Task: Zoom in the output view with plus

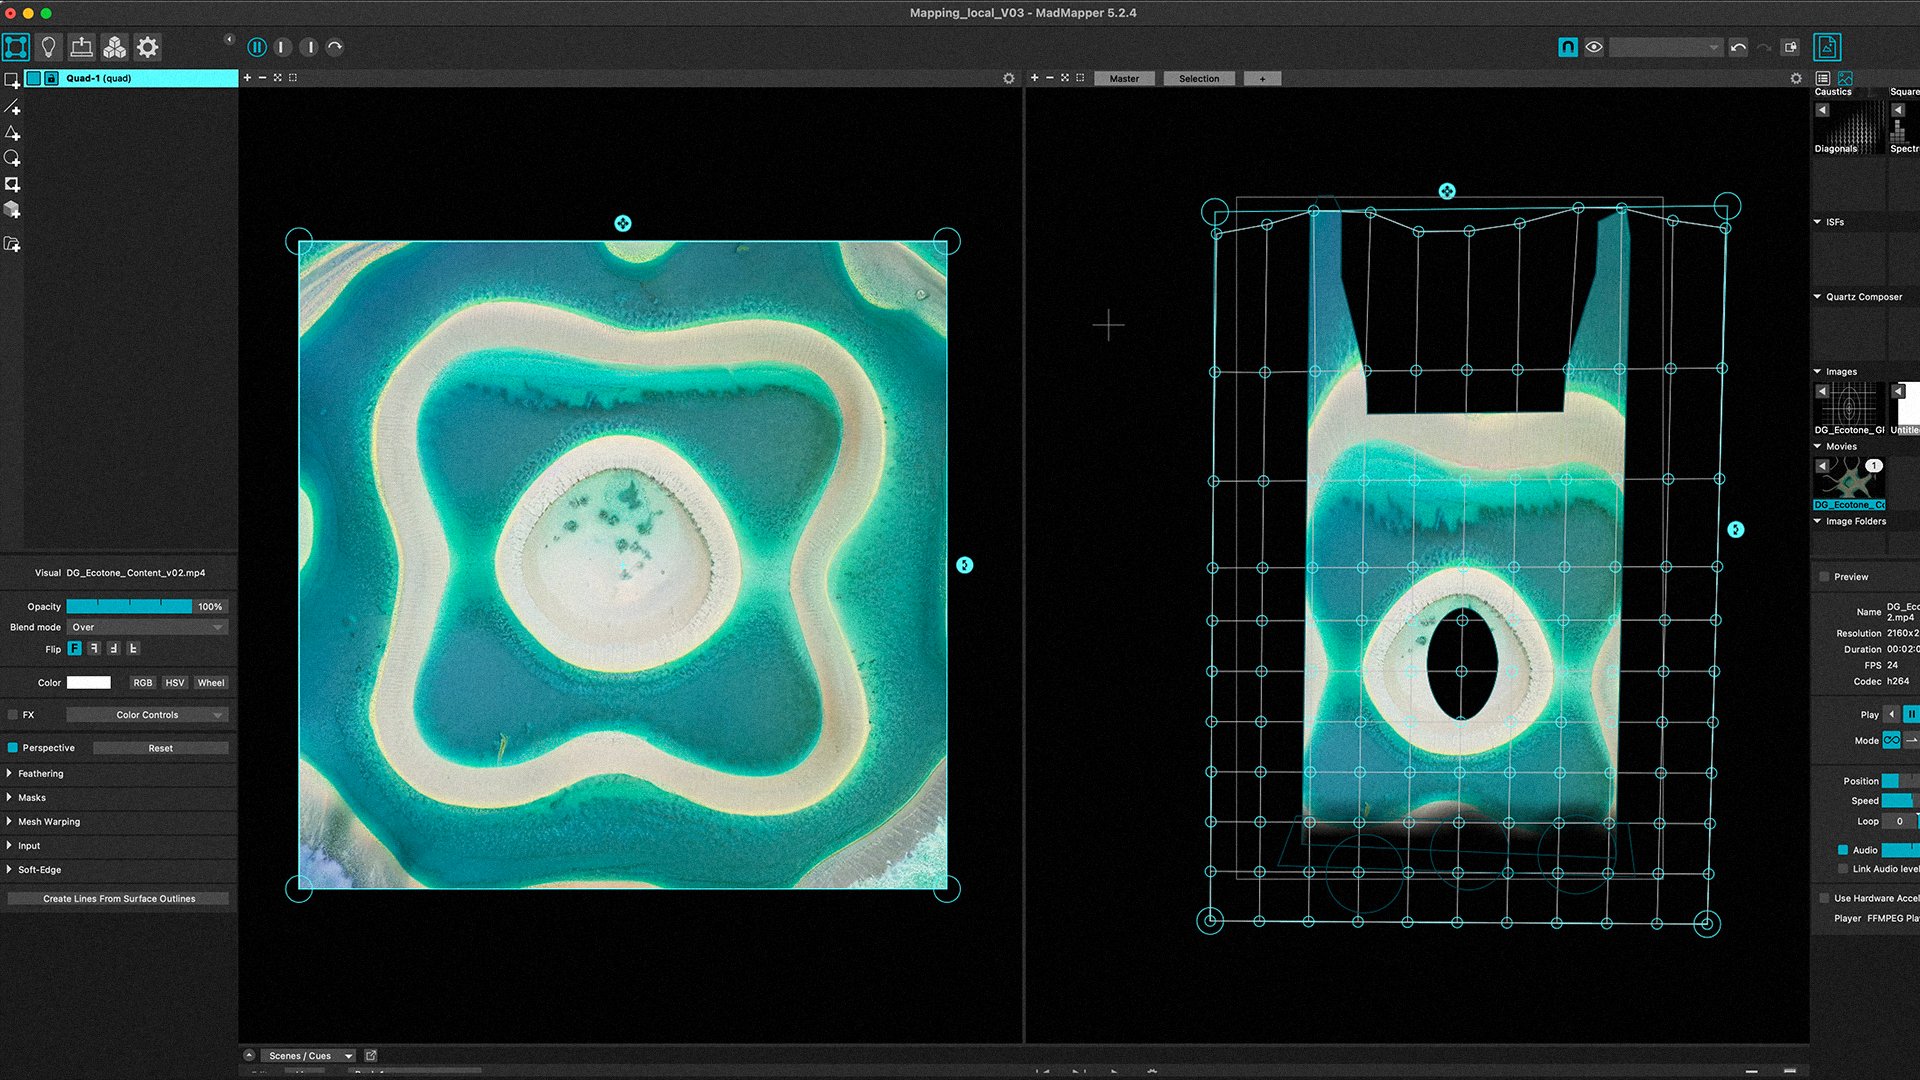Action: (x=1034, y=78)
